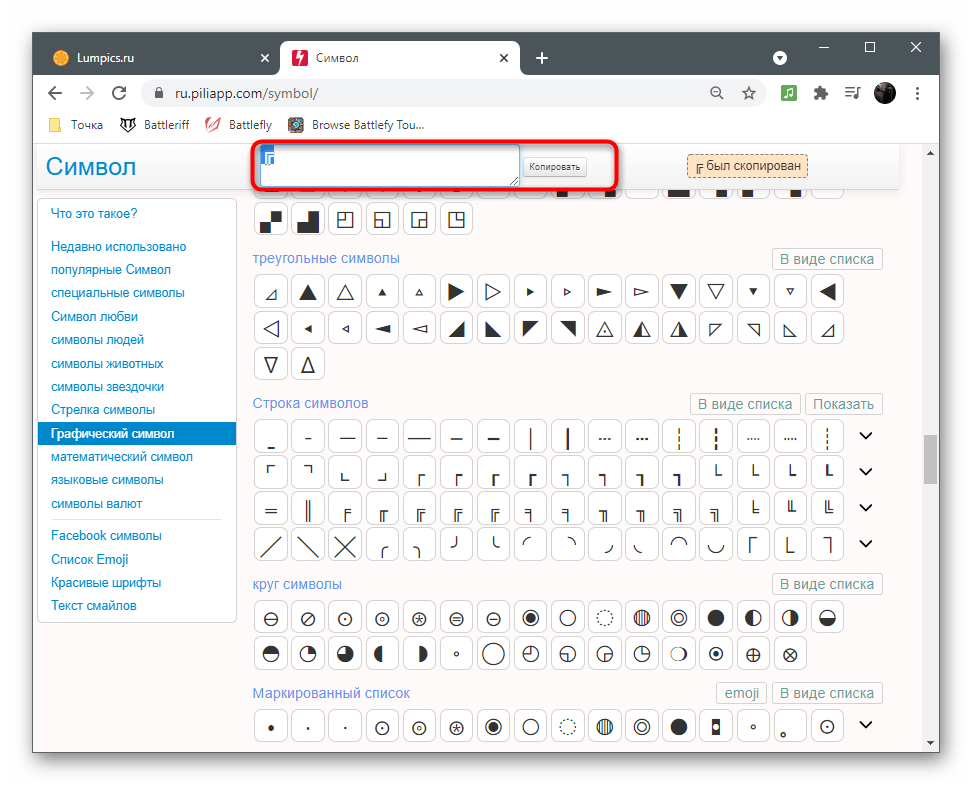Click the vertical page scrollbar thumb
This screenshot has height=785, width=972.
pos(930,459)
